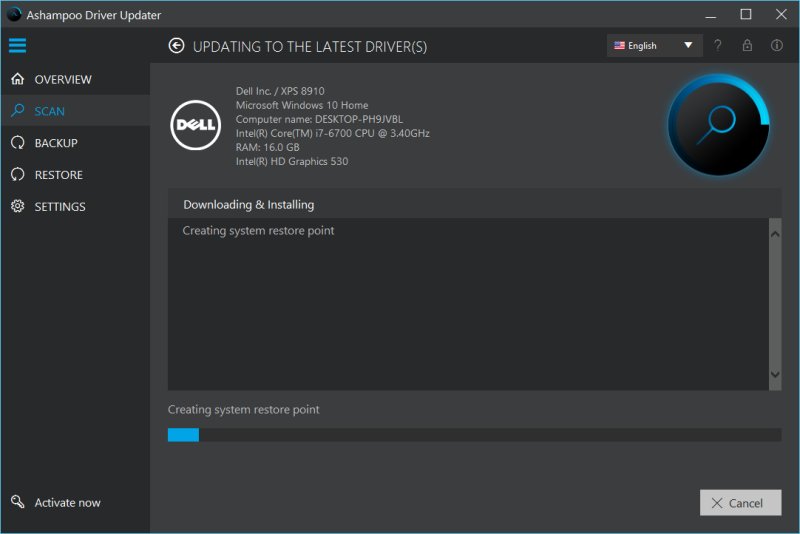Click the Microsoft Windows 10 Home line
The image size is (800, 534).
302,105
